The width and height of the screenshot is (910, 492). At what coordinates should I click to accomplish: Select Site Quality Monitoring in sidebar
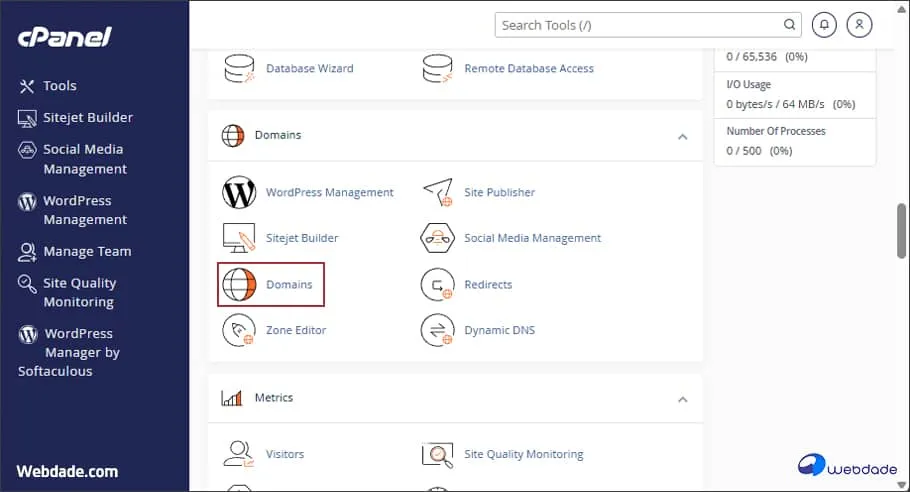click(x=79, y=292)
